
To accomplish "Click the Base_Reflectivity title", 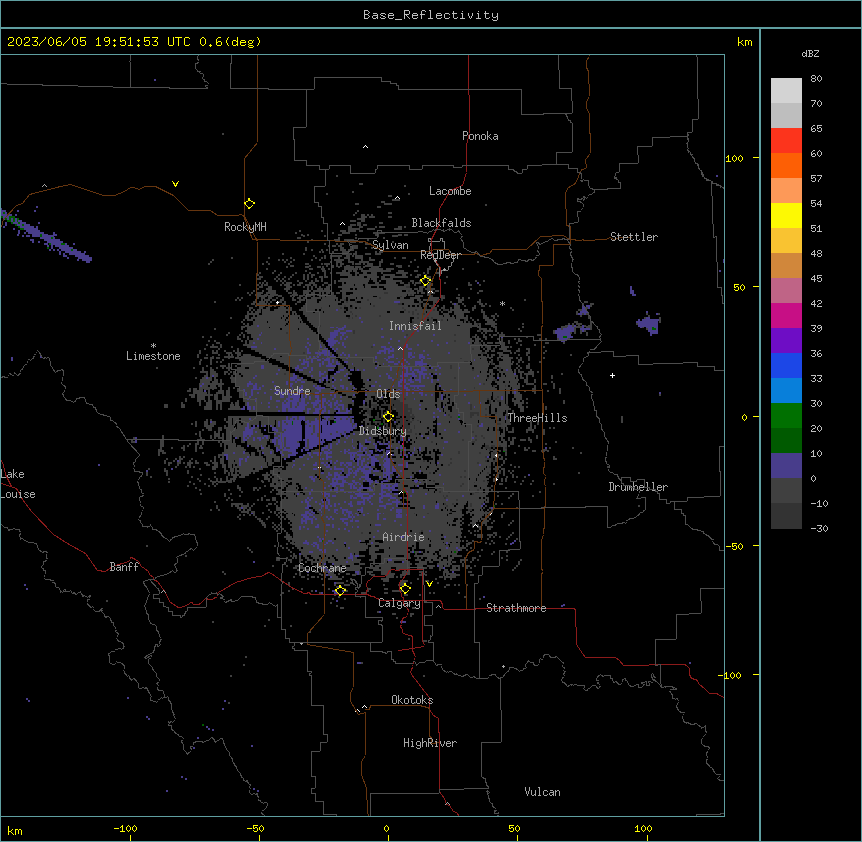I will click(431, 15).
